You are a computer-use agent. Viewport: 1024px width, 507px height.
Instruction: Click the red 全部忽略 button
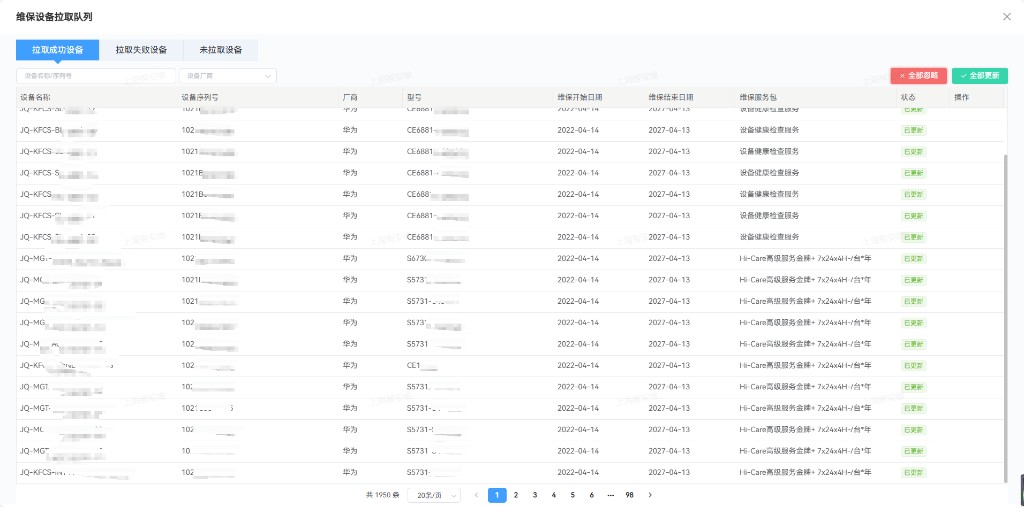coord(918,76)
